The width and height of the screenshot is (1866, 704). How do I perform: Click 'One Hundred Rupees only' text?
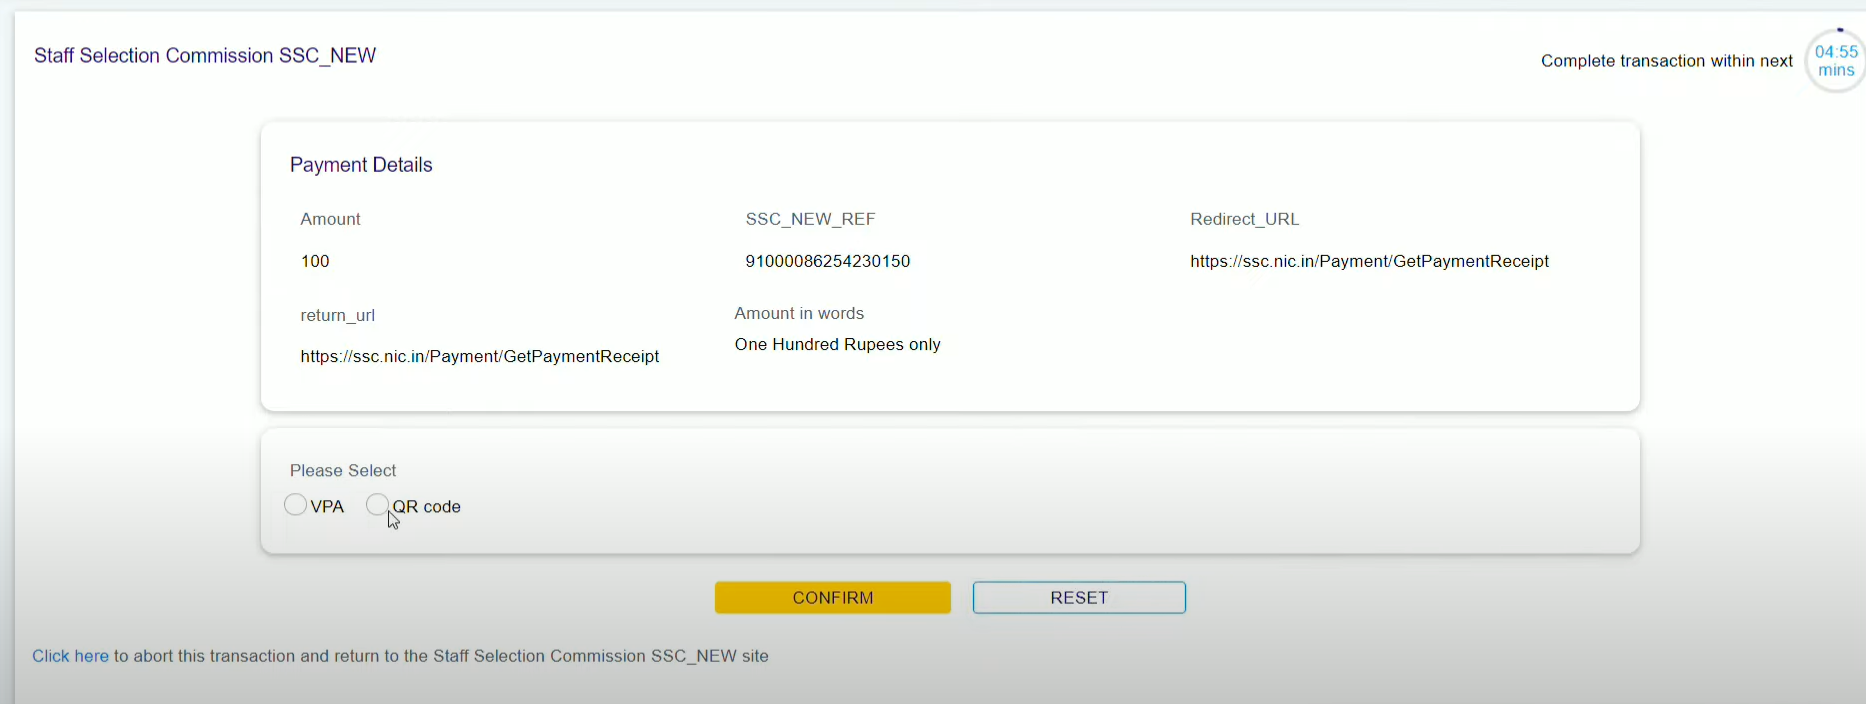(838, 344)
